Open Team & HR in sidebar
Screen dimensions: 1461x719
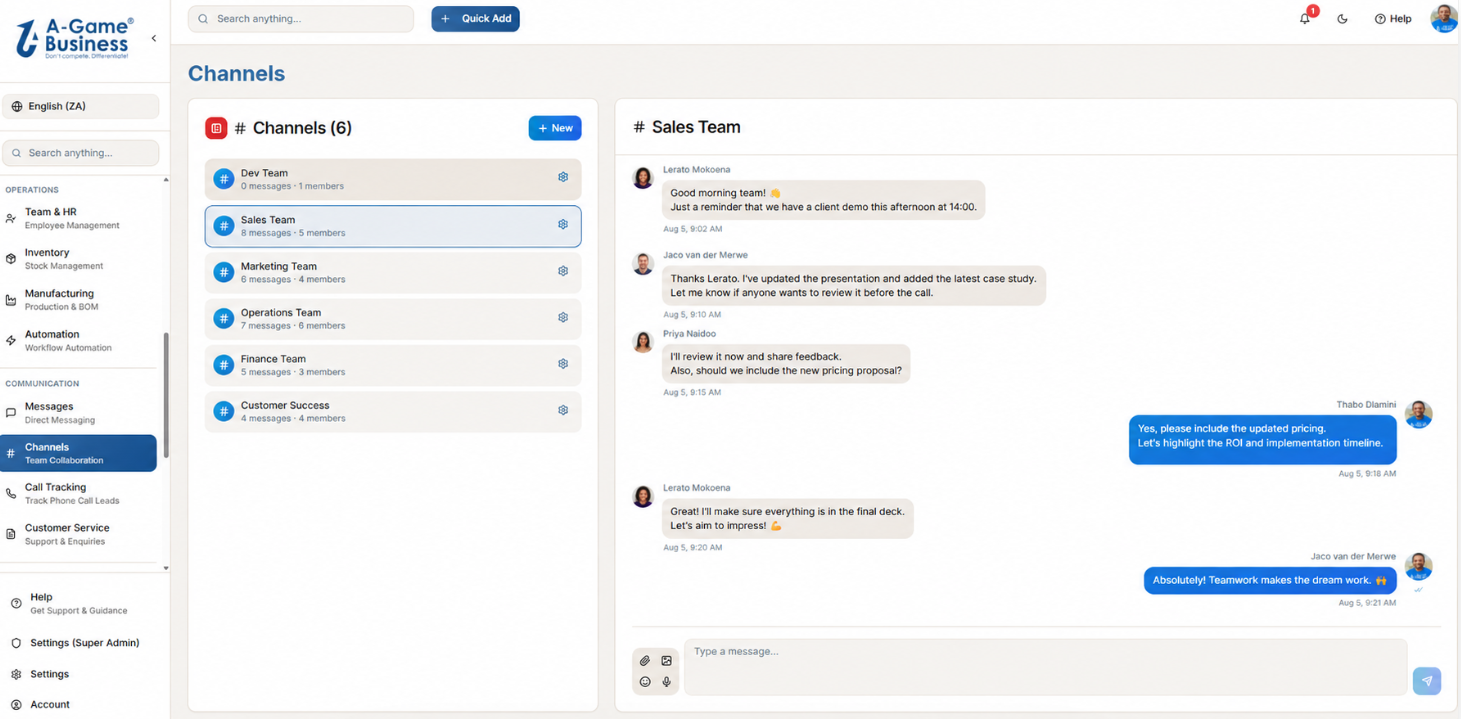(x=79, y=218)
